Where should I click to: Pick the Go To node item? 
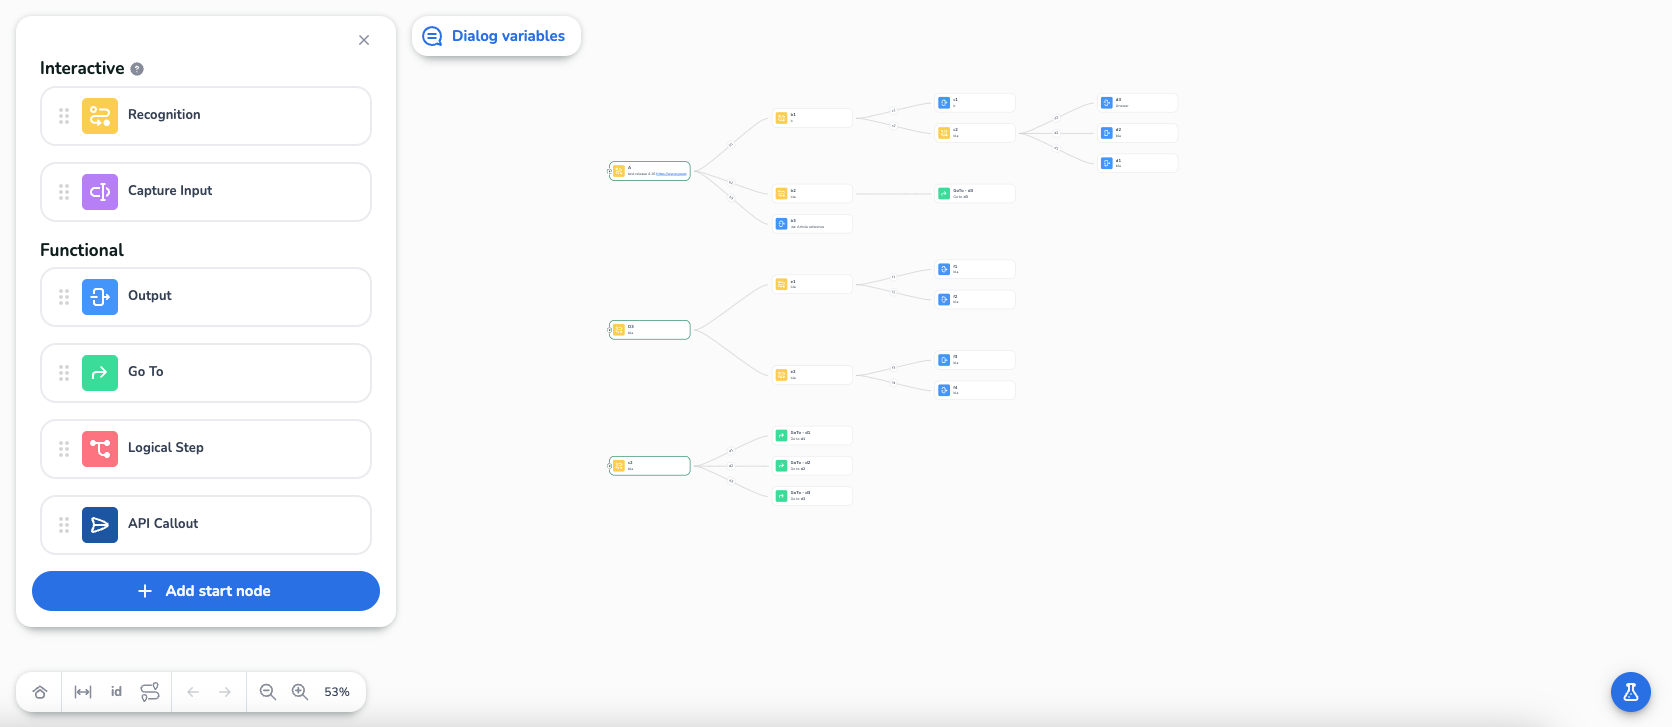(x=206, y=373)
